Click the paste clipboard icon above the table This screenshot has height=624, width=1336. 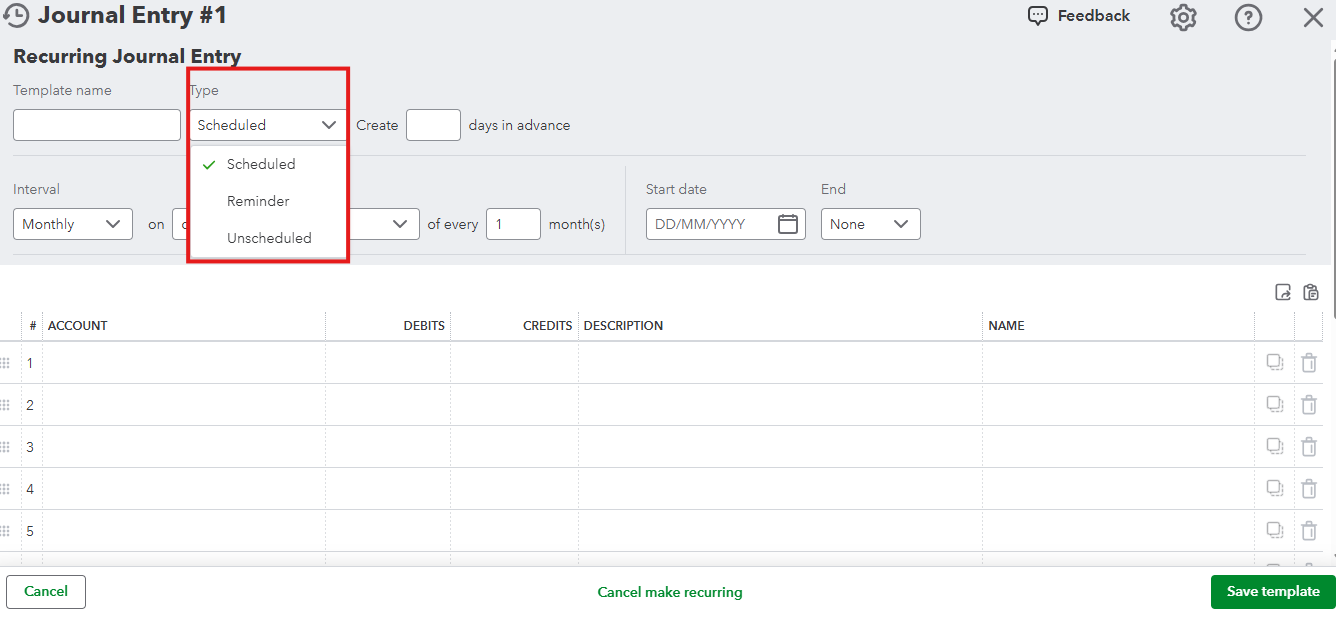(1311, 292)
